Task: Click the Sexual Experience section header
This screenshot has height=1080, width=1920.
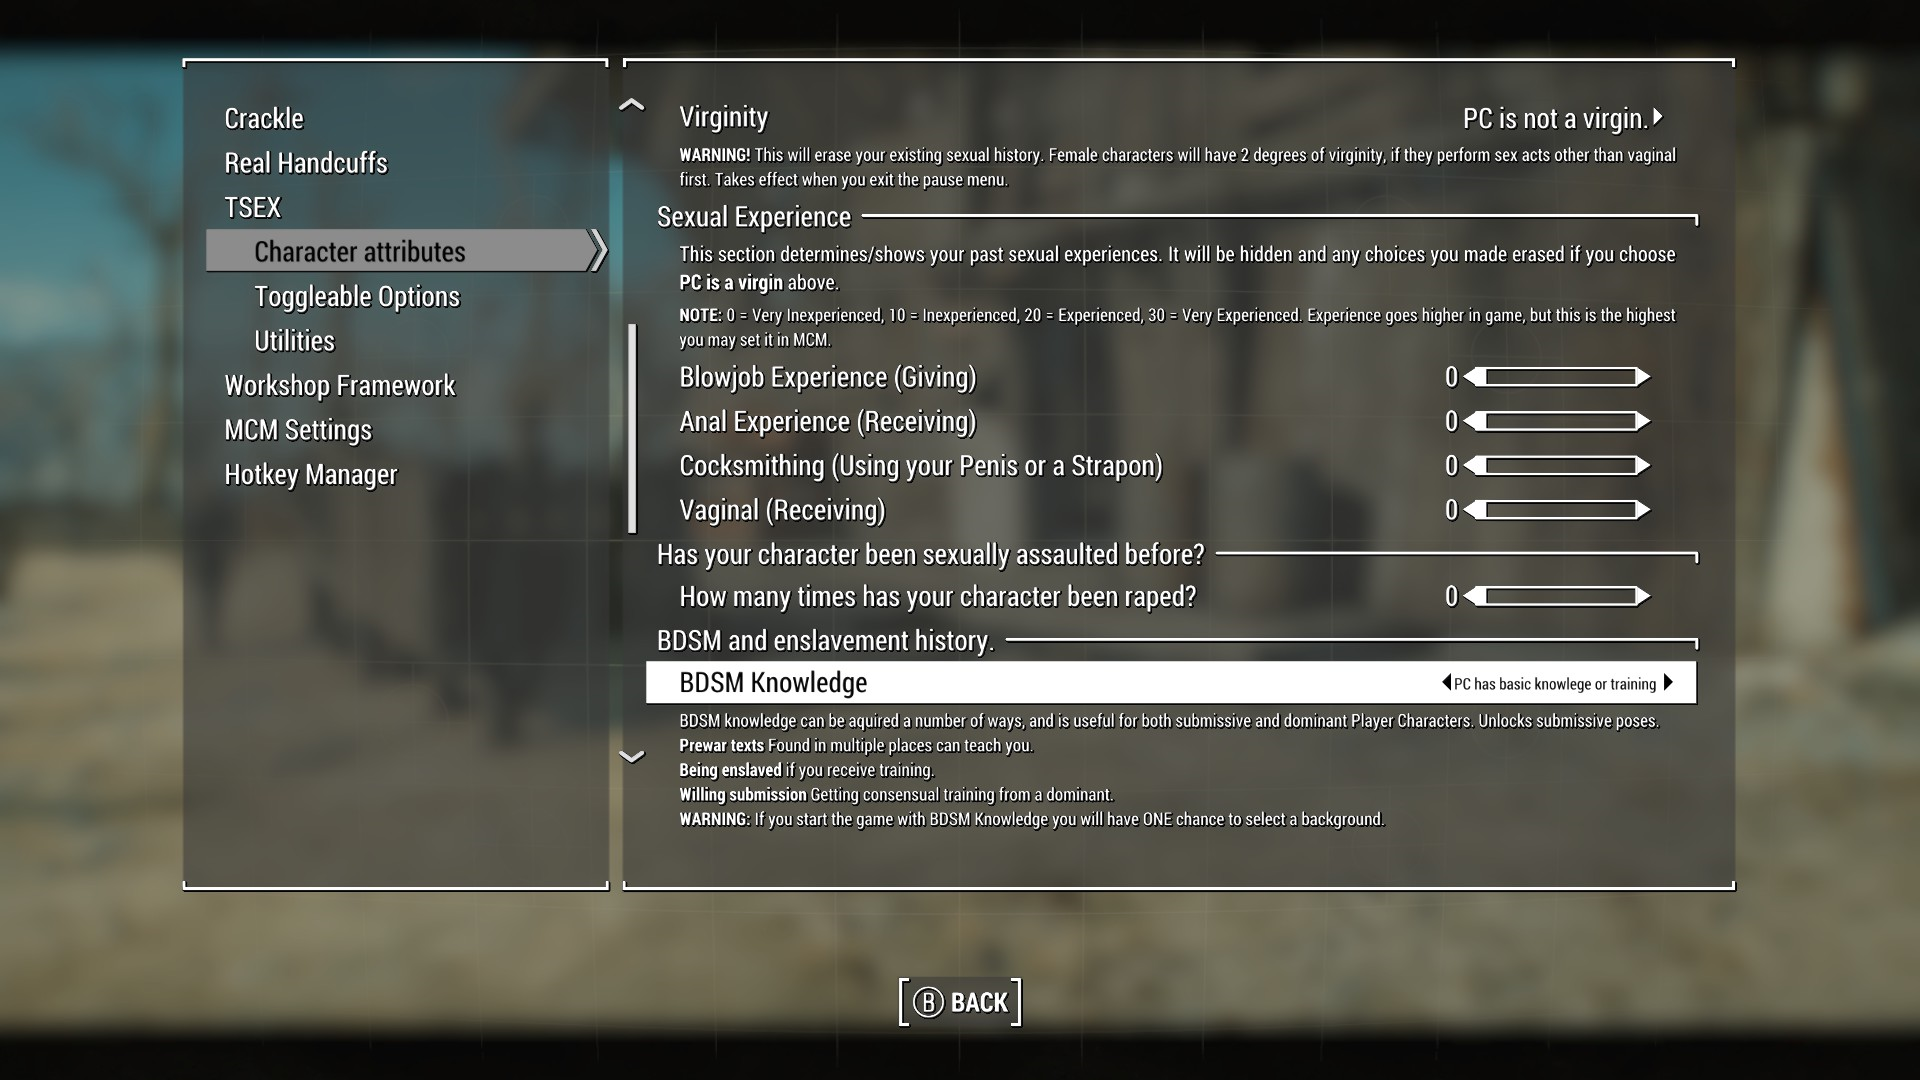Action: pyautogui.click(x=753, y=217)
